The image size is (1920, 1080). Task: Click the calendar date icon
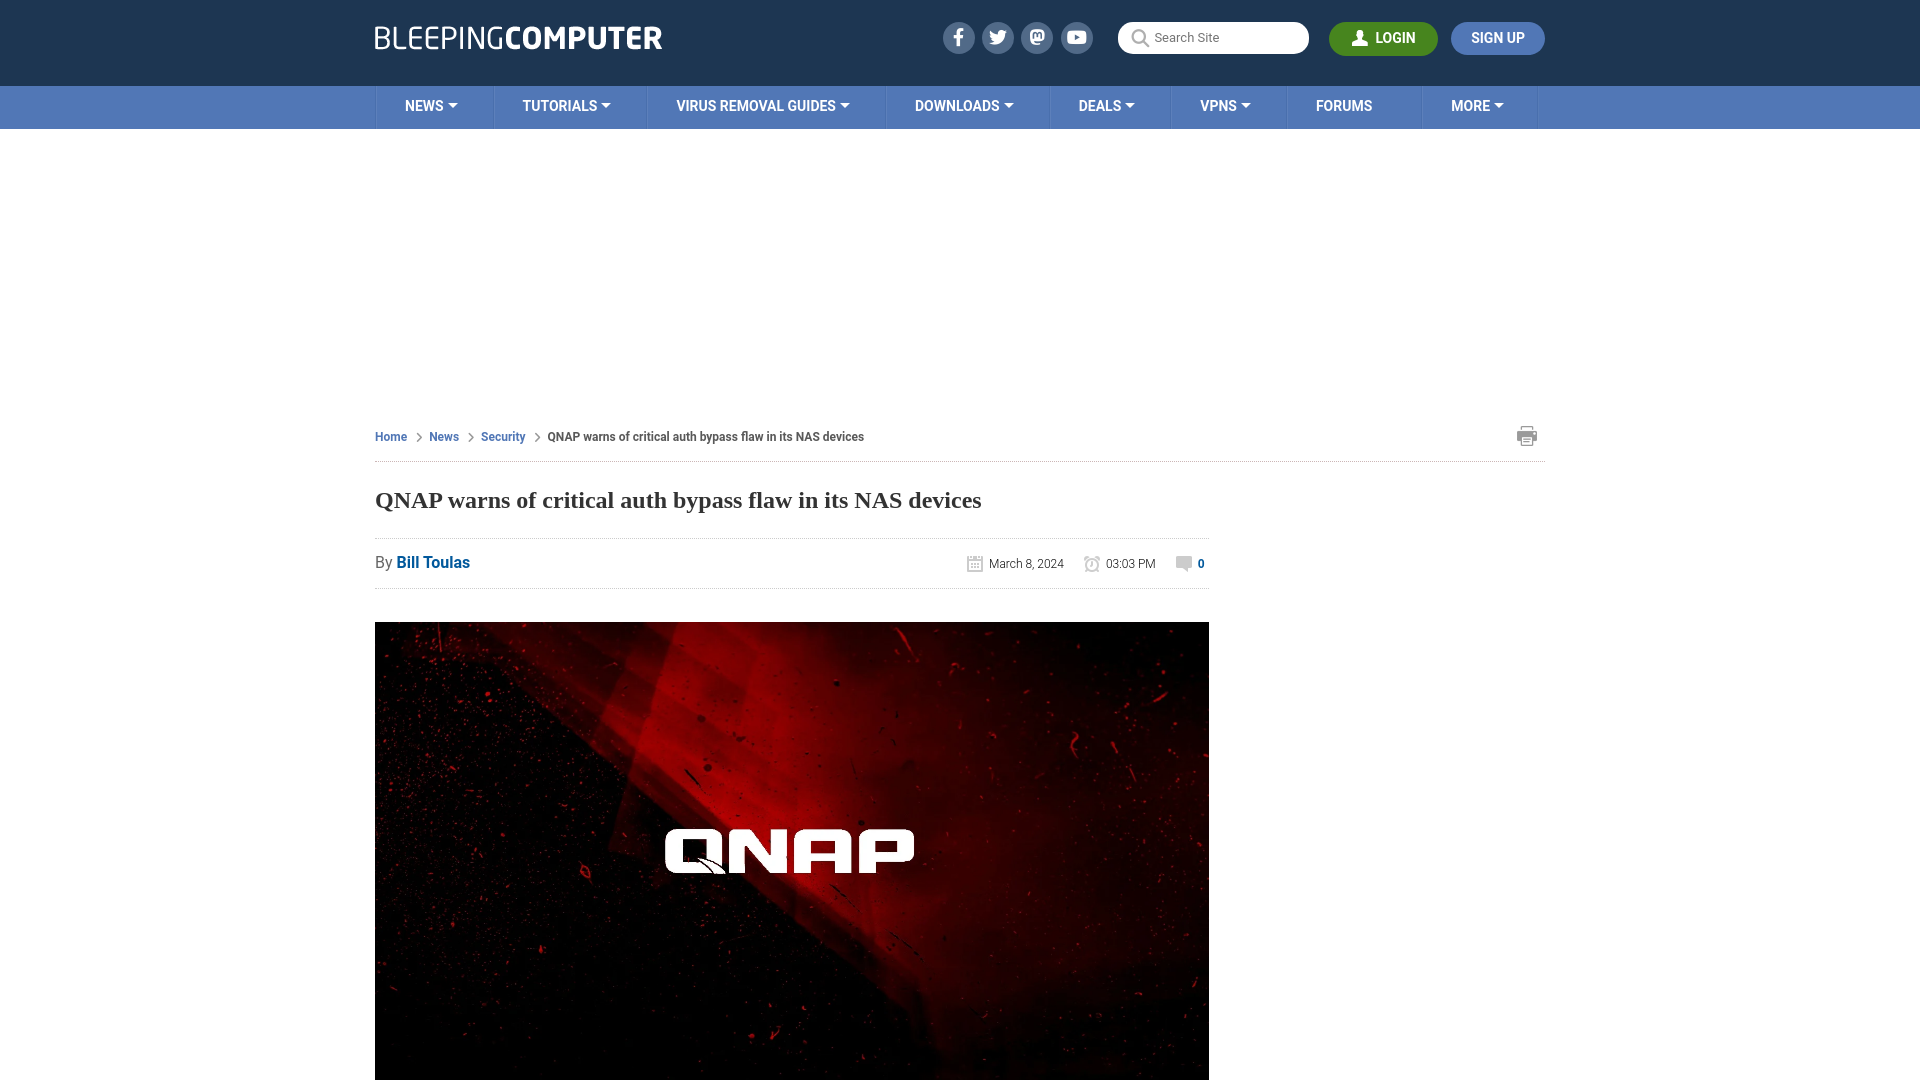point(975,563)
